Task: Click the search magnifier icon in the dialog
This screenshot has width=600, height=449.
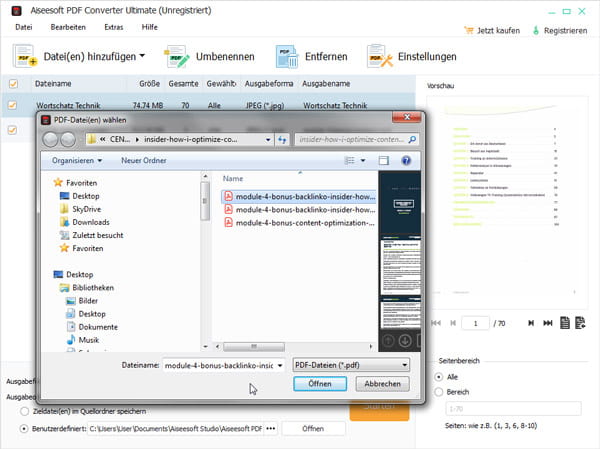Action: (412, 139)
